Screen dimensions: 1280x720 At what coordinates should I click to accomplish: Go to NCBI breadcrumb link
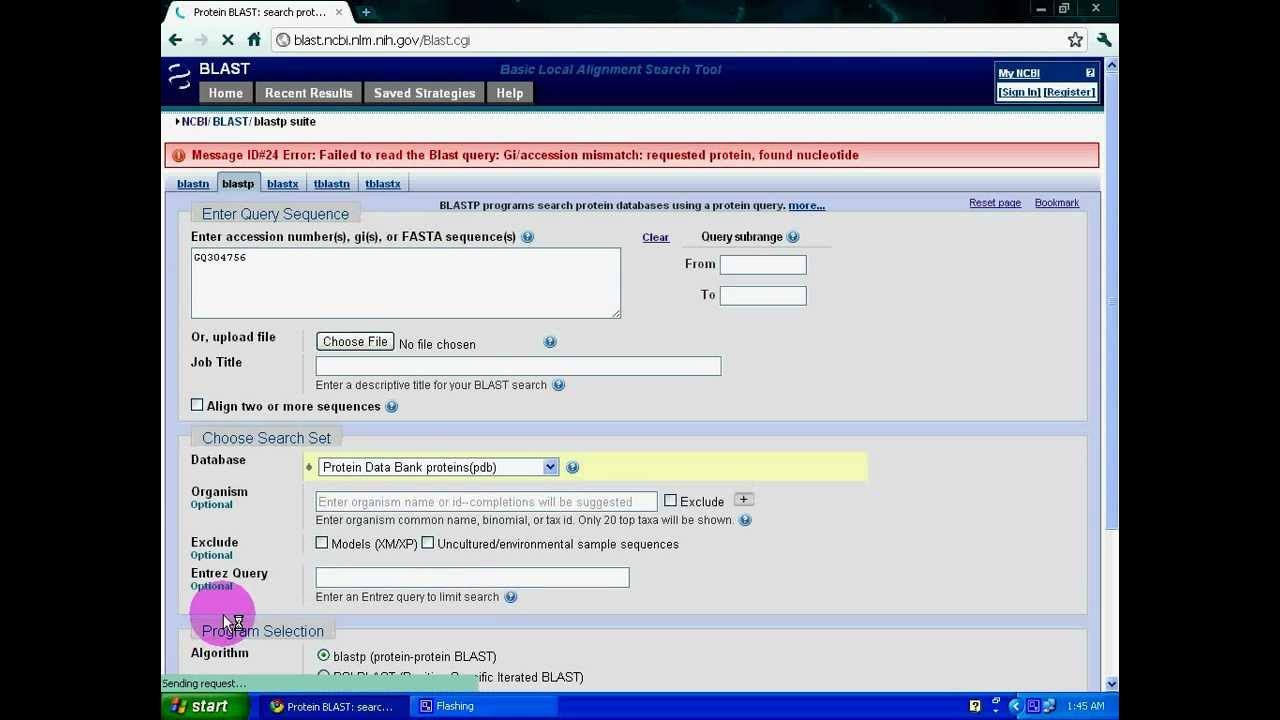[194, 122]
